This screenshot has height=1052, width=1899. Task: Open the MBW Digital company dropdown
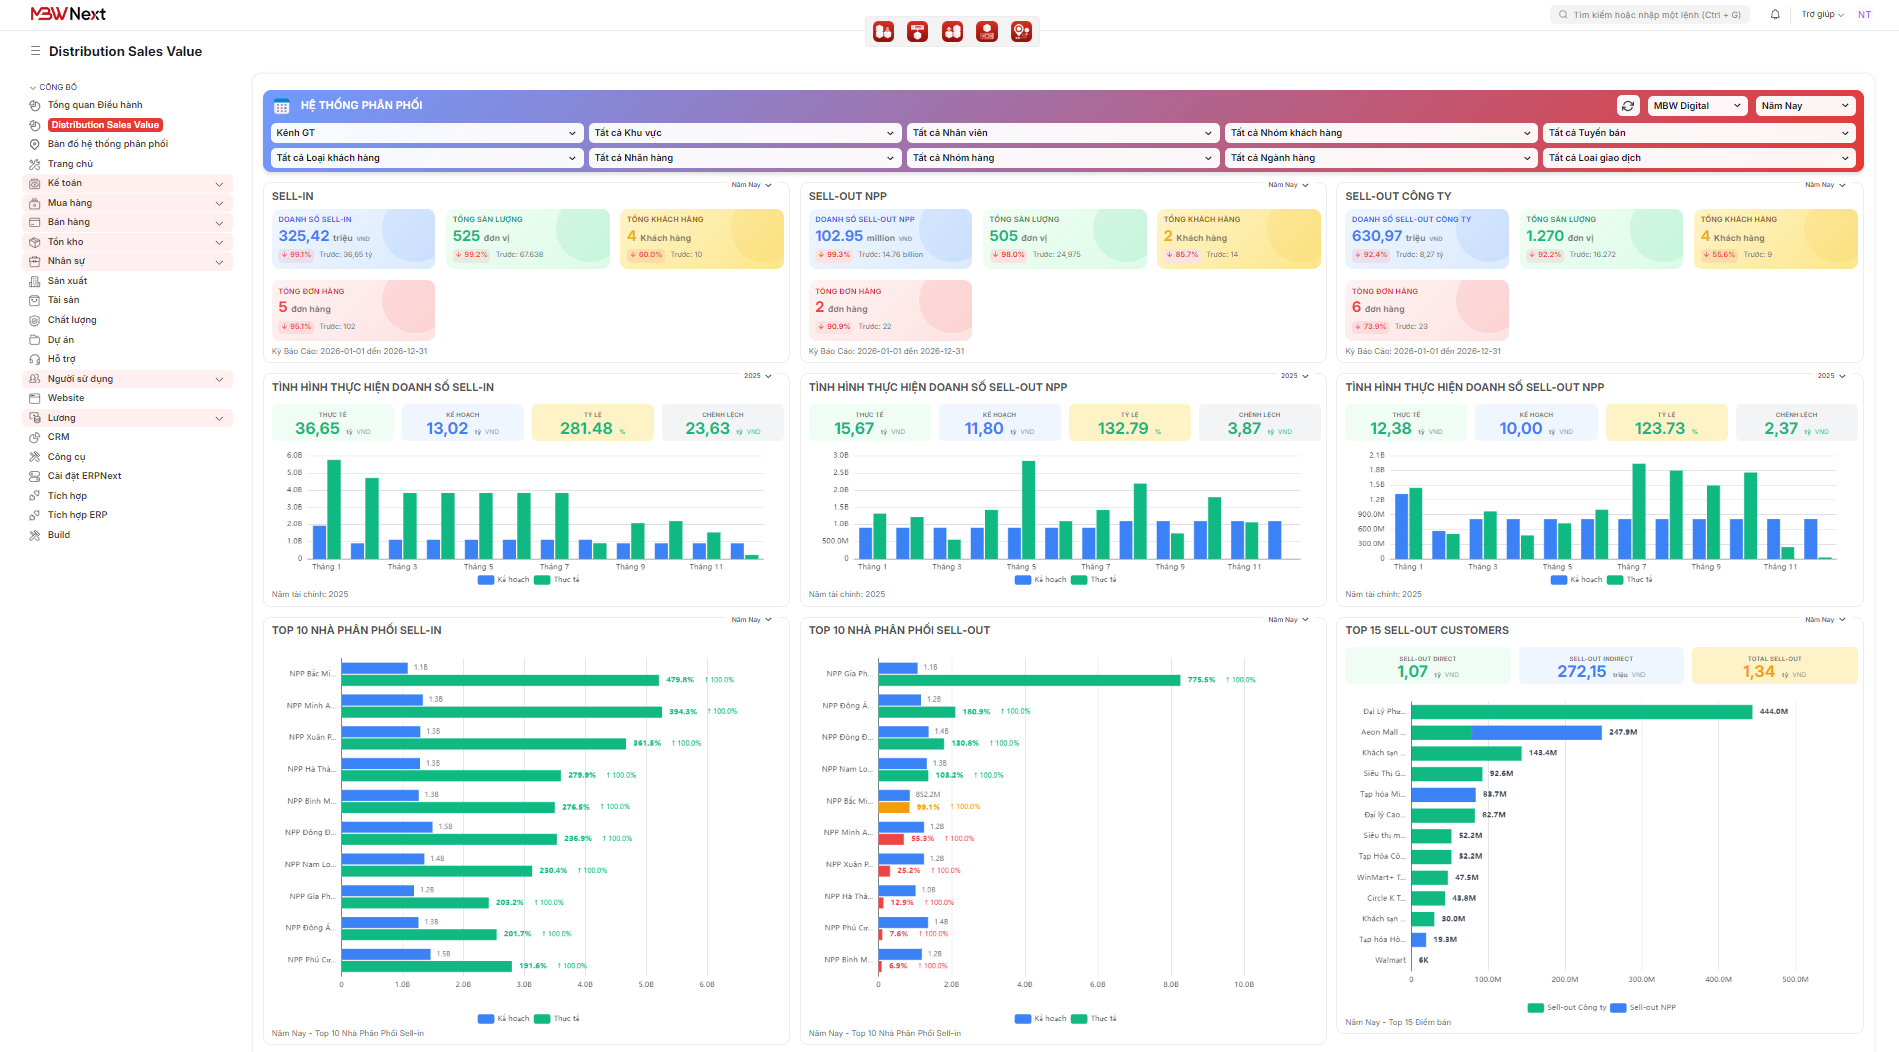pyautogui.click(x=1697, y=106)
